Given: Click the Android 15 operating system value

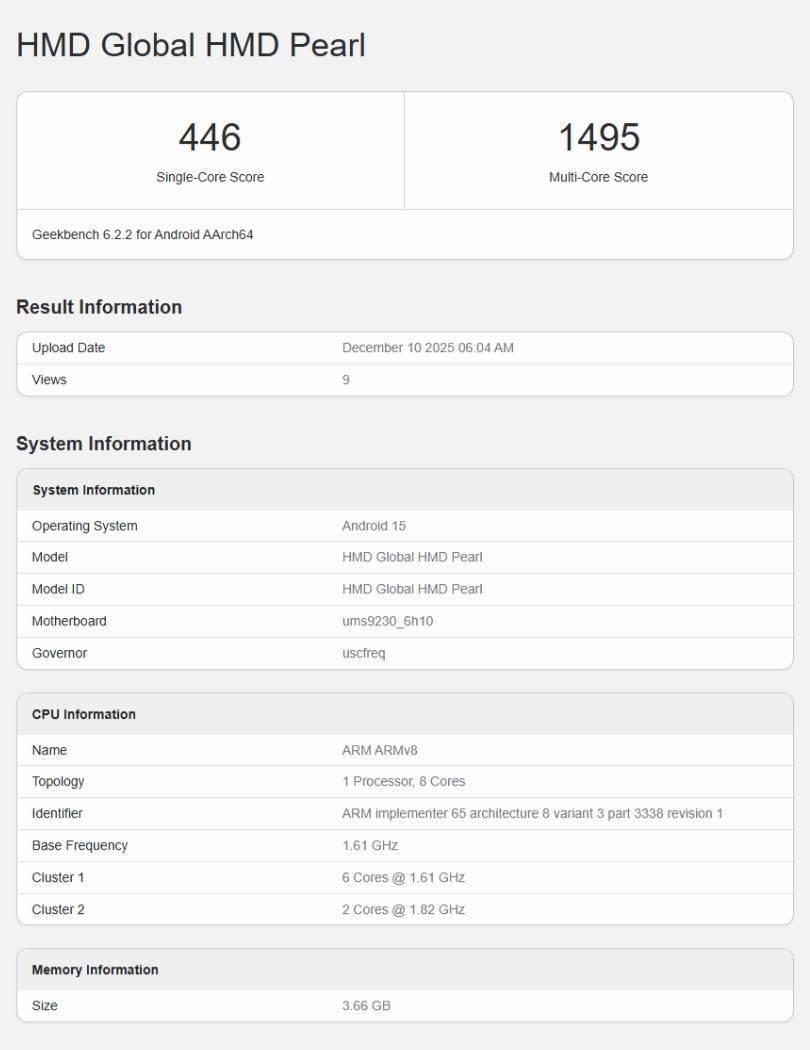Looking at the screenshot, I should pyautogui.click(x=374, y=526).
